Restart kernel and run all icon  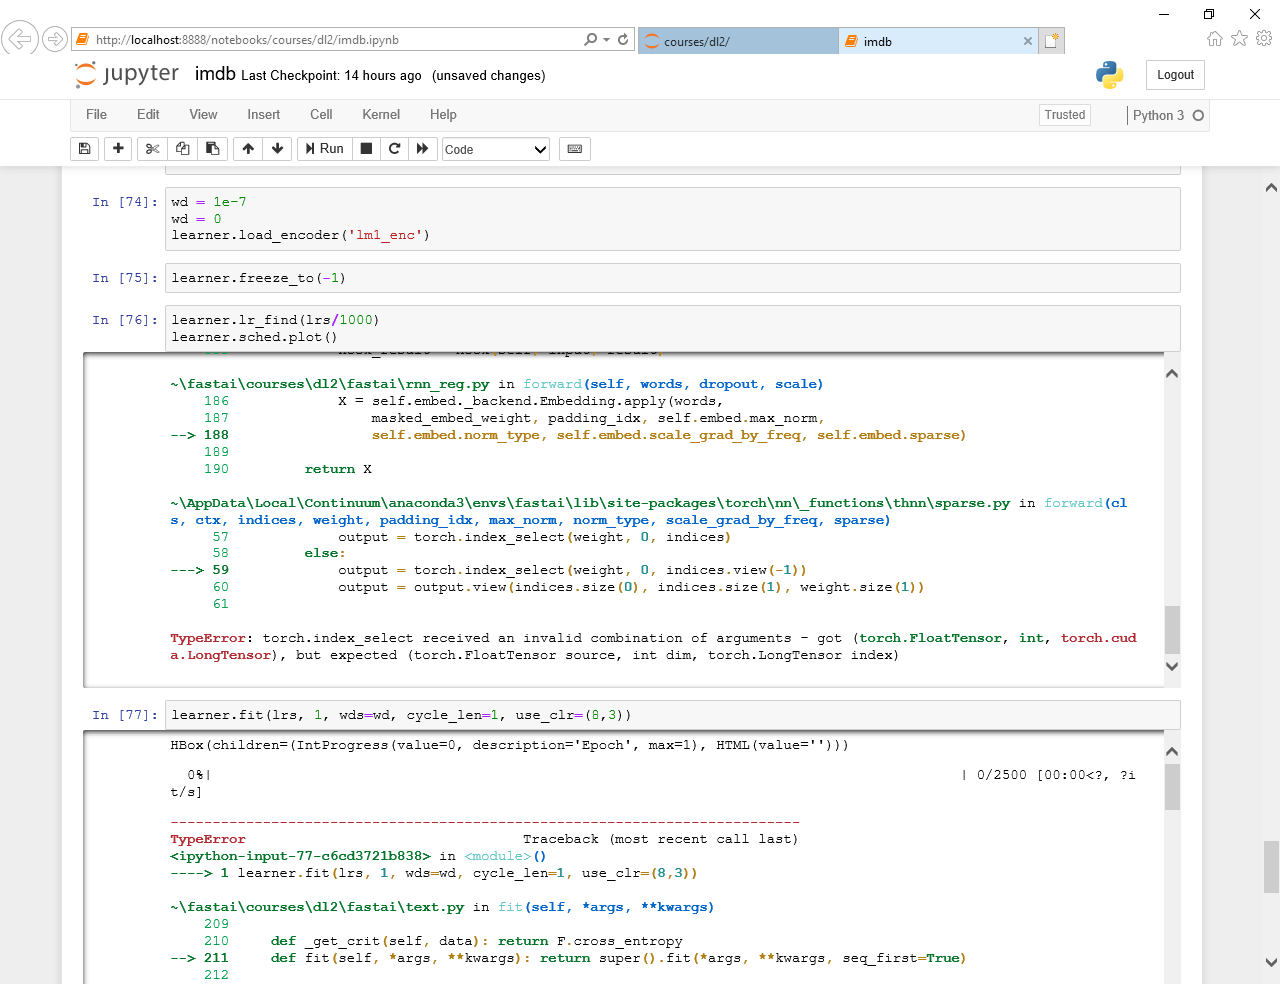coord(422,149)
